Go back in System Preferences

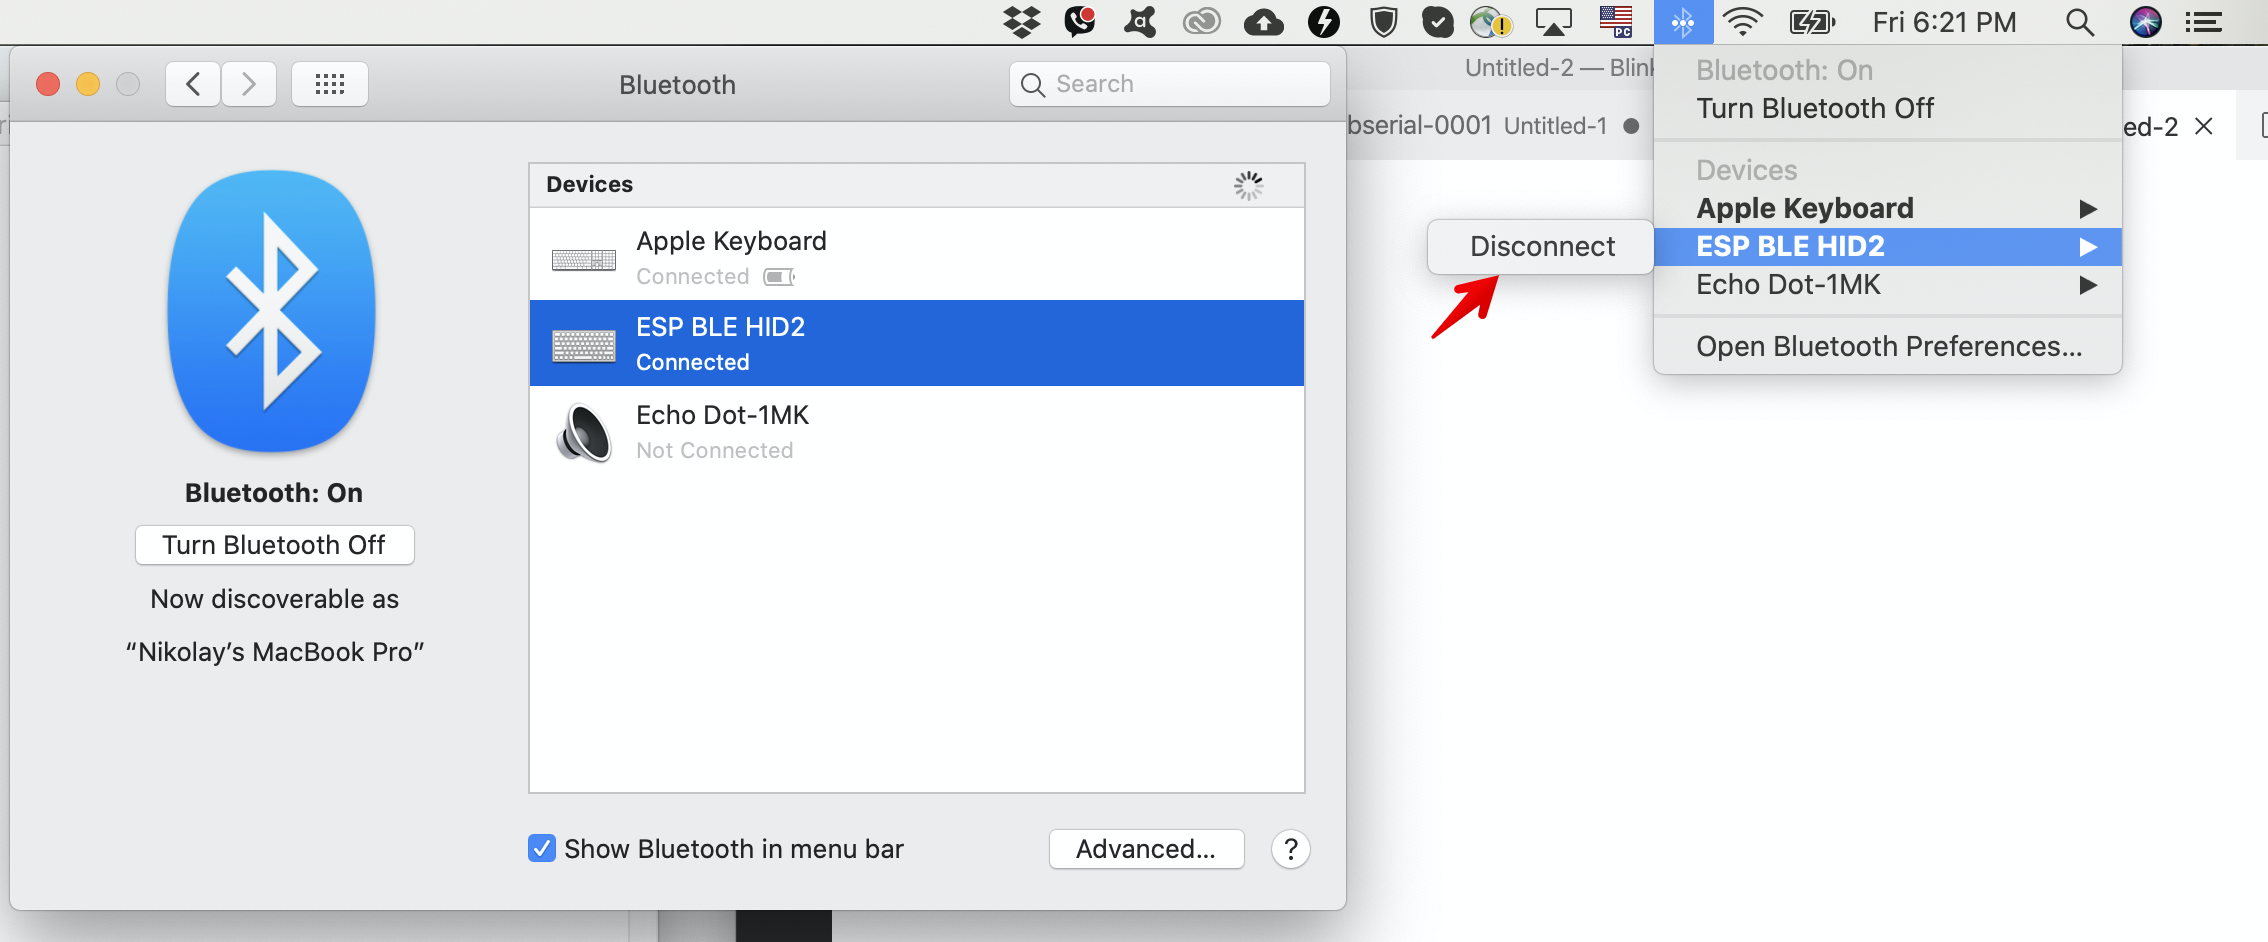[x=193, y=84]
